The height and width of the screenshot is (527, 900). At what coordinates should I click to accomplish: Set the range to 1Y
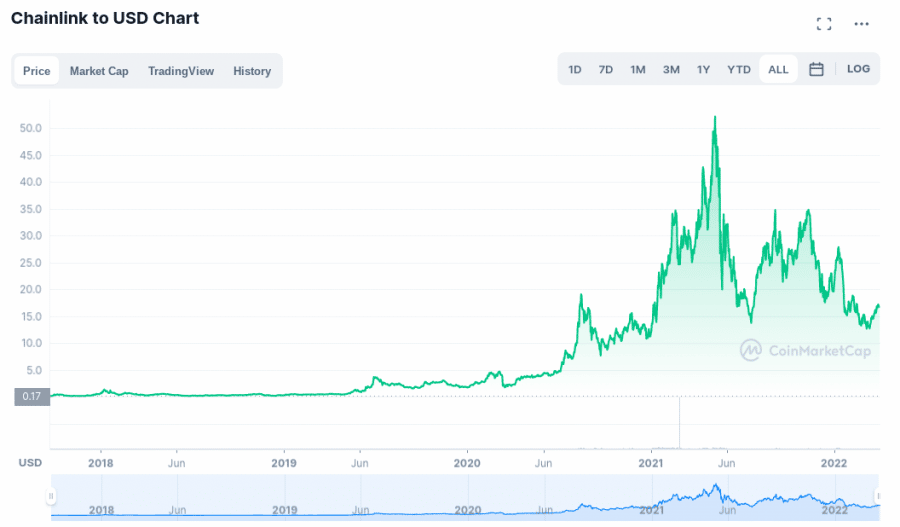tap(703, 69)
